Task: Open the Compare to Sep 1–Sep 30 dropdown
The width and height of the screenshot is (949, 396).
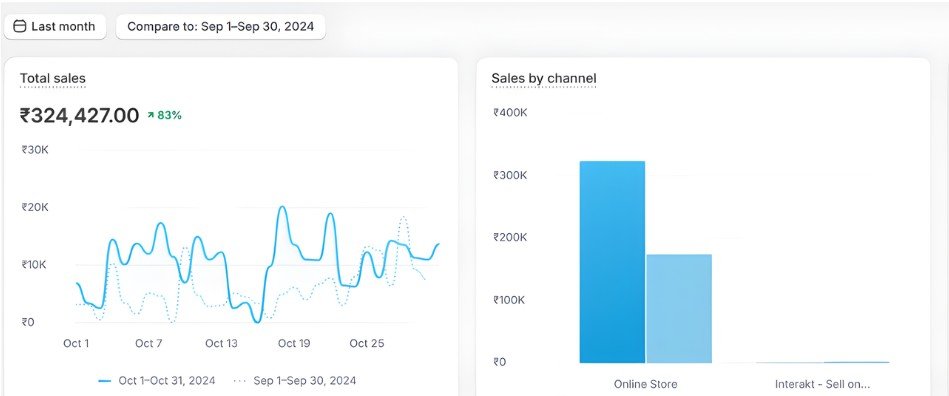Action: (220, 27)
